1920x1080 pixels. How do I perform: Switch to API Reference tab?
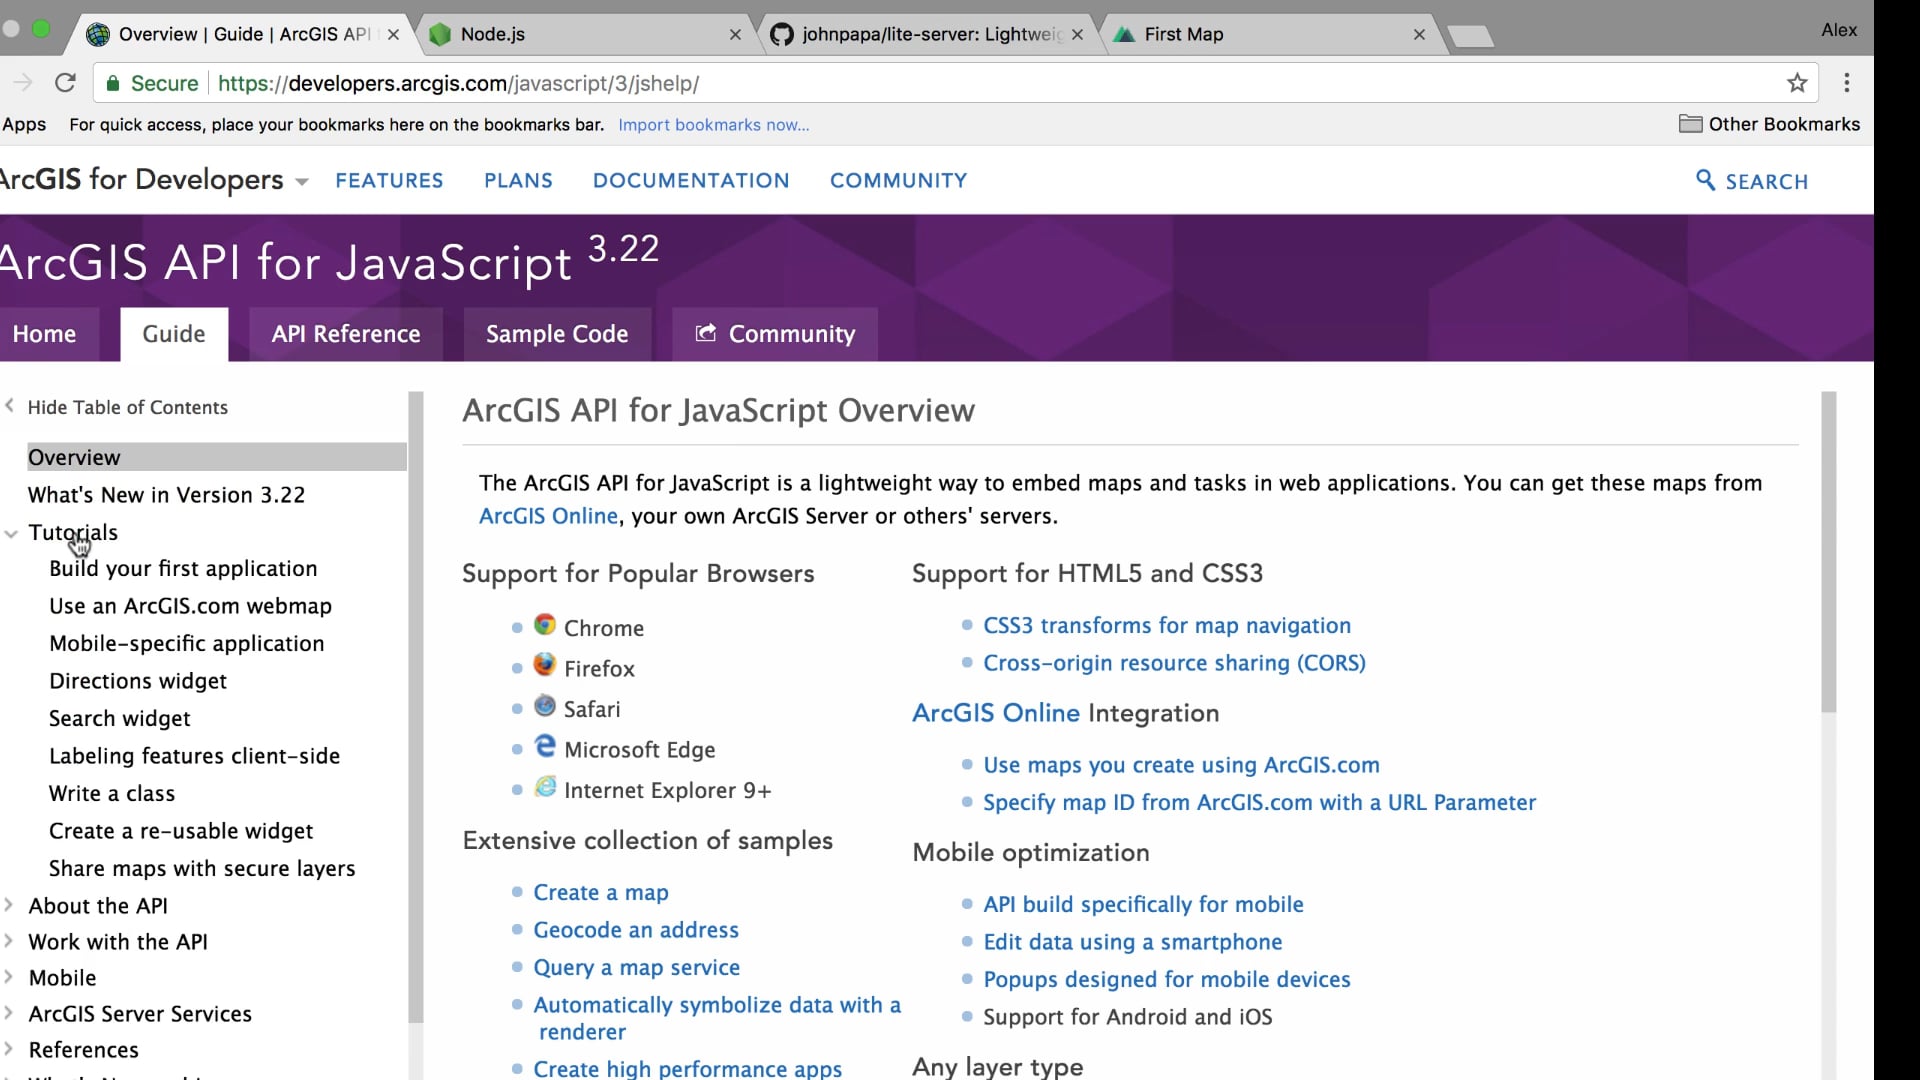coord(346,334)
